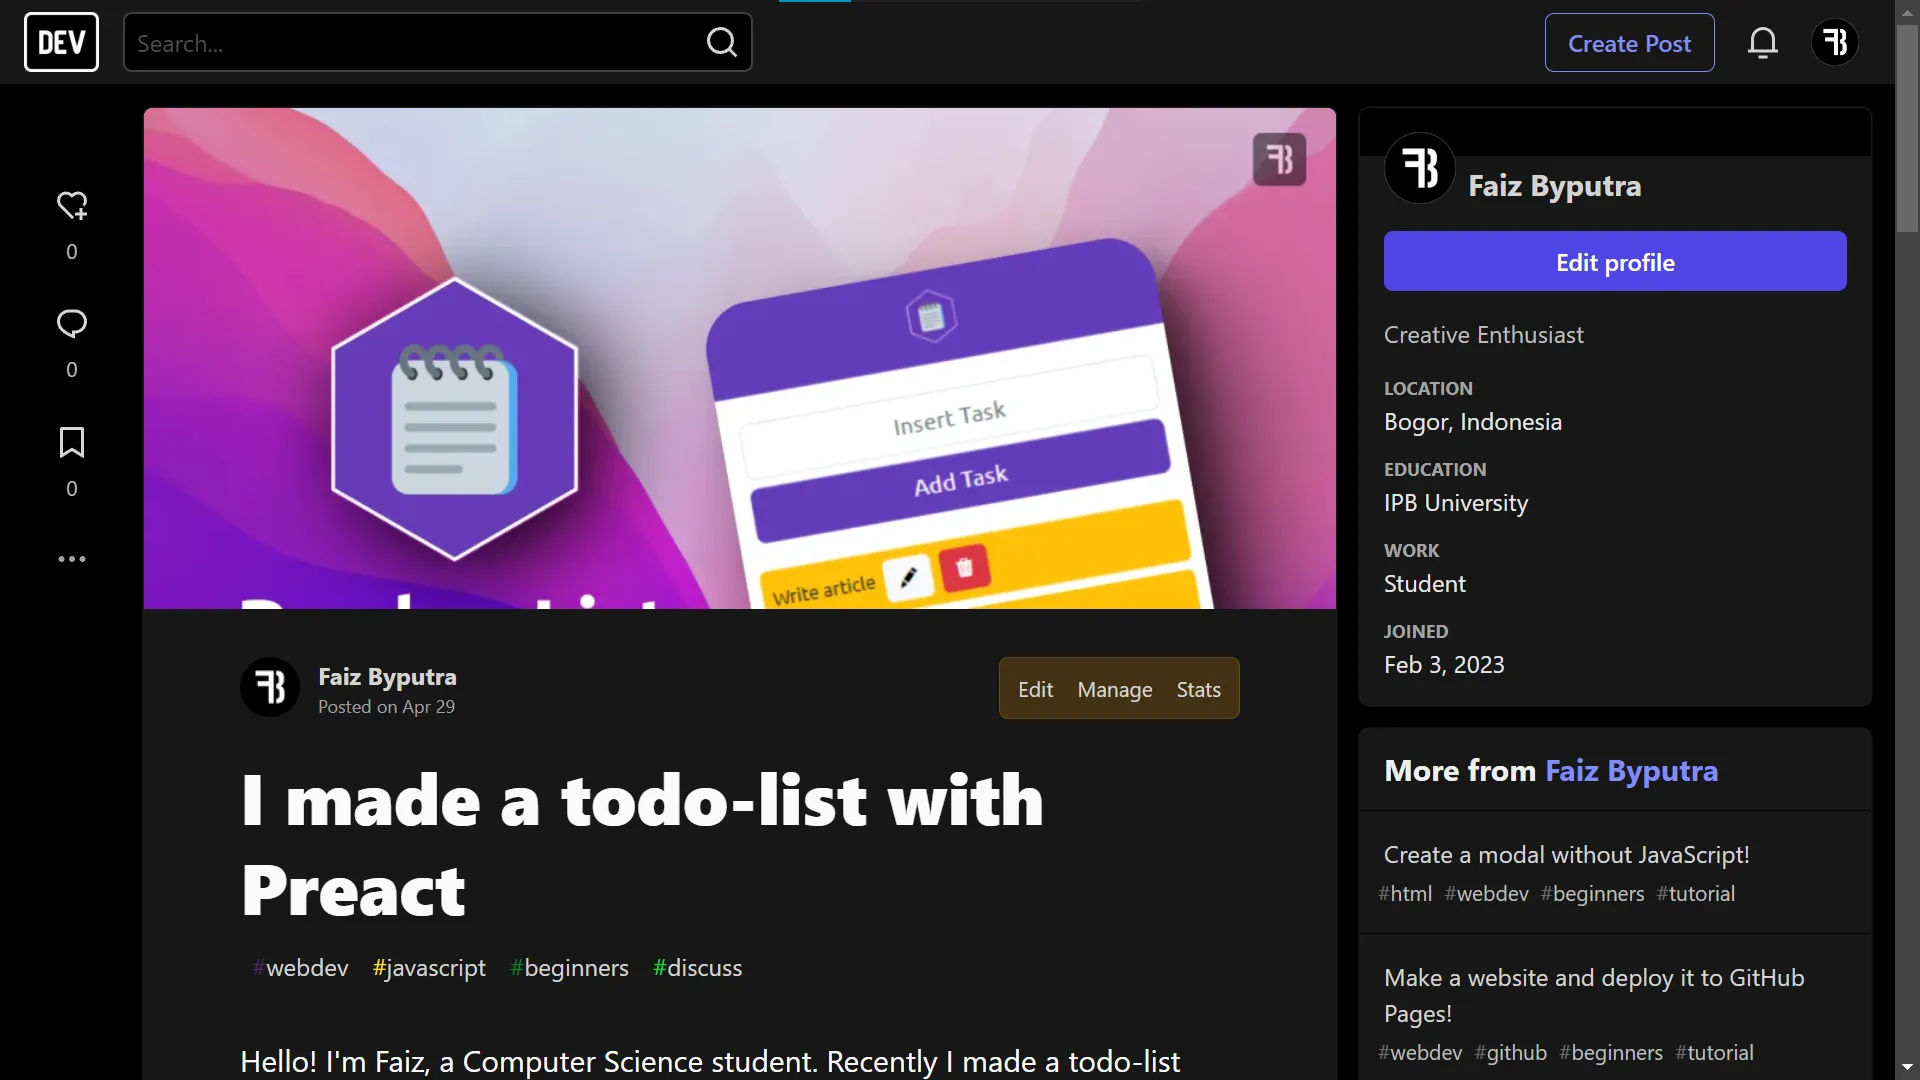Open 'Make a website and deploy it to GitHub Pages!'
The image size is (1920, 1080).
click(1594, 995)
